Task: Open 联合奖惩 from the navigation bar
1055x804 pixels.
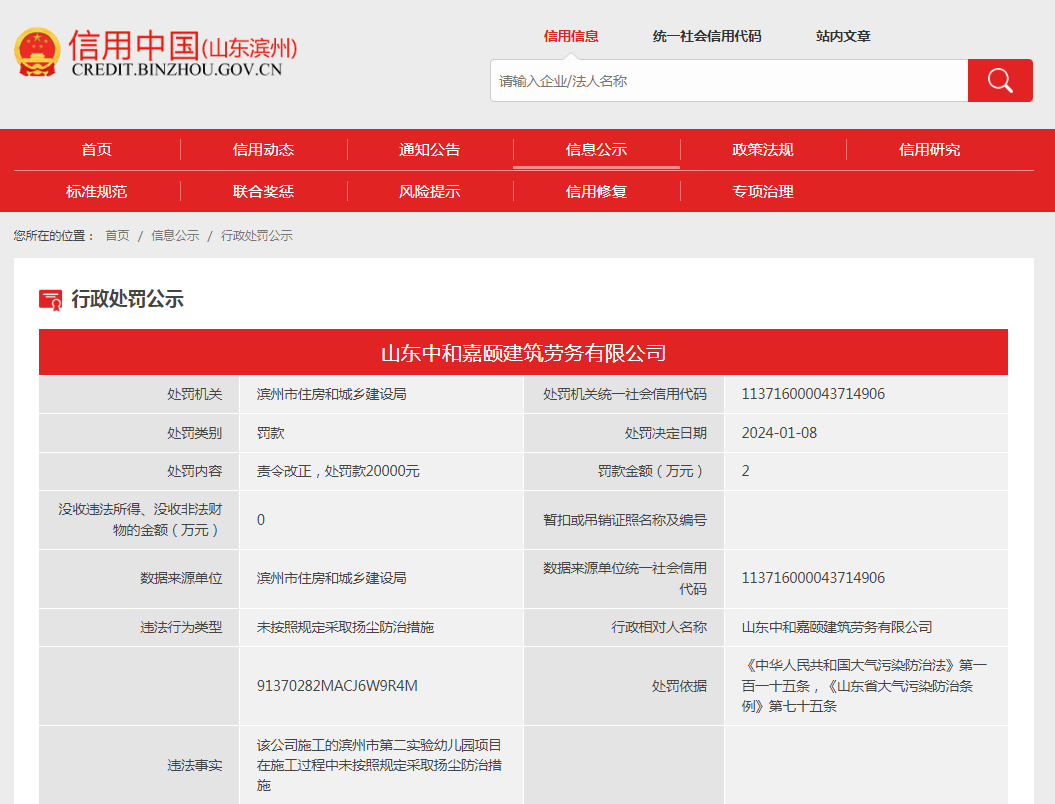Action: click(263, 192)
